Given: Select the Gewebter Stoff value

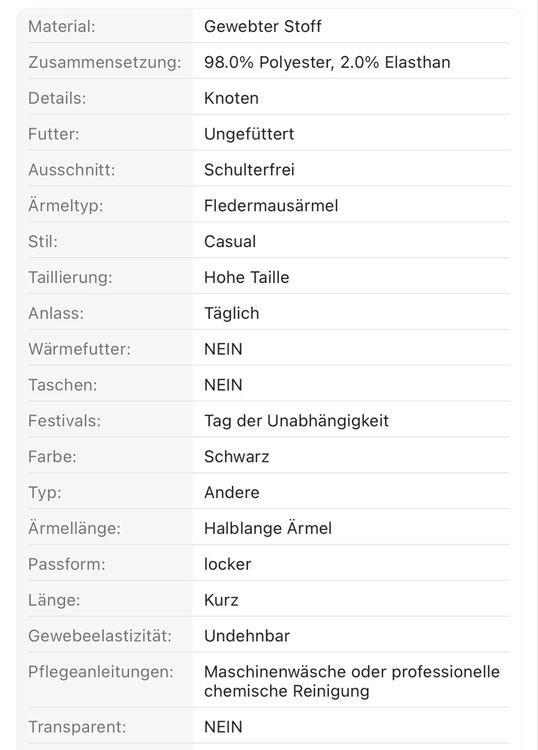Looking at the screenshot, I should 263,26.
